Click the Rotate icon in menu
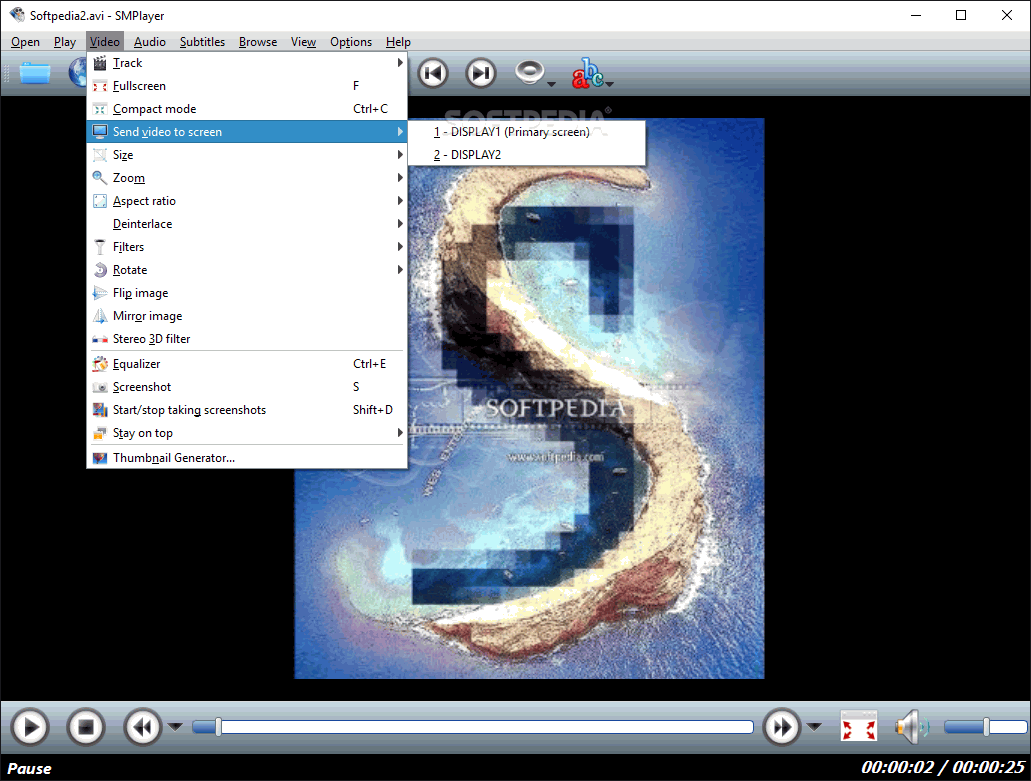 (x=100, y=270)
